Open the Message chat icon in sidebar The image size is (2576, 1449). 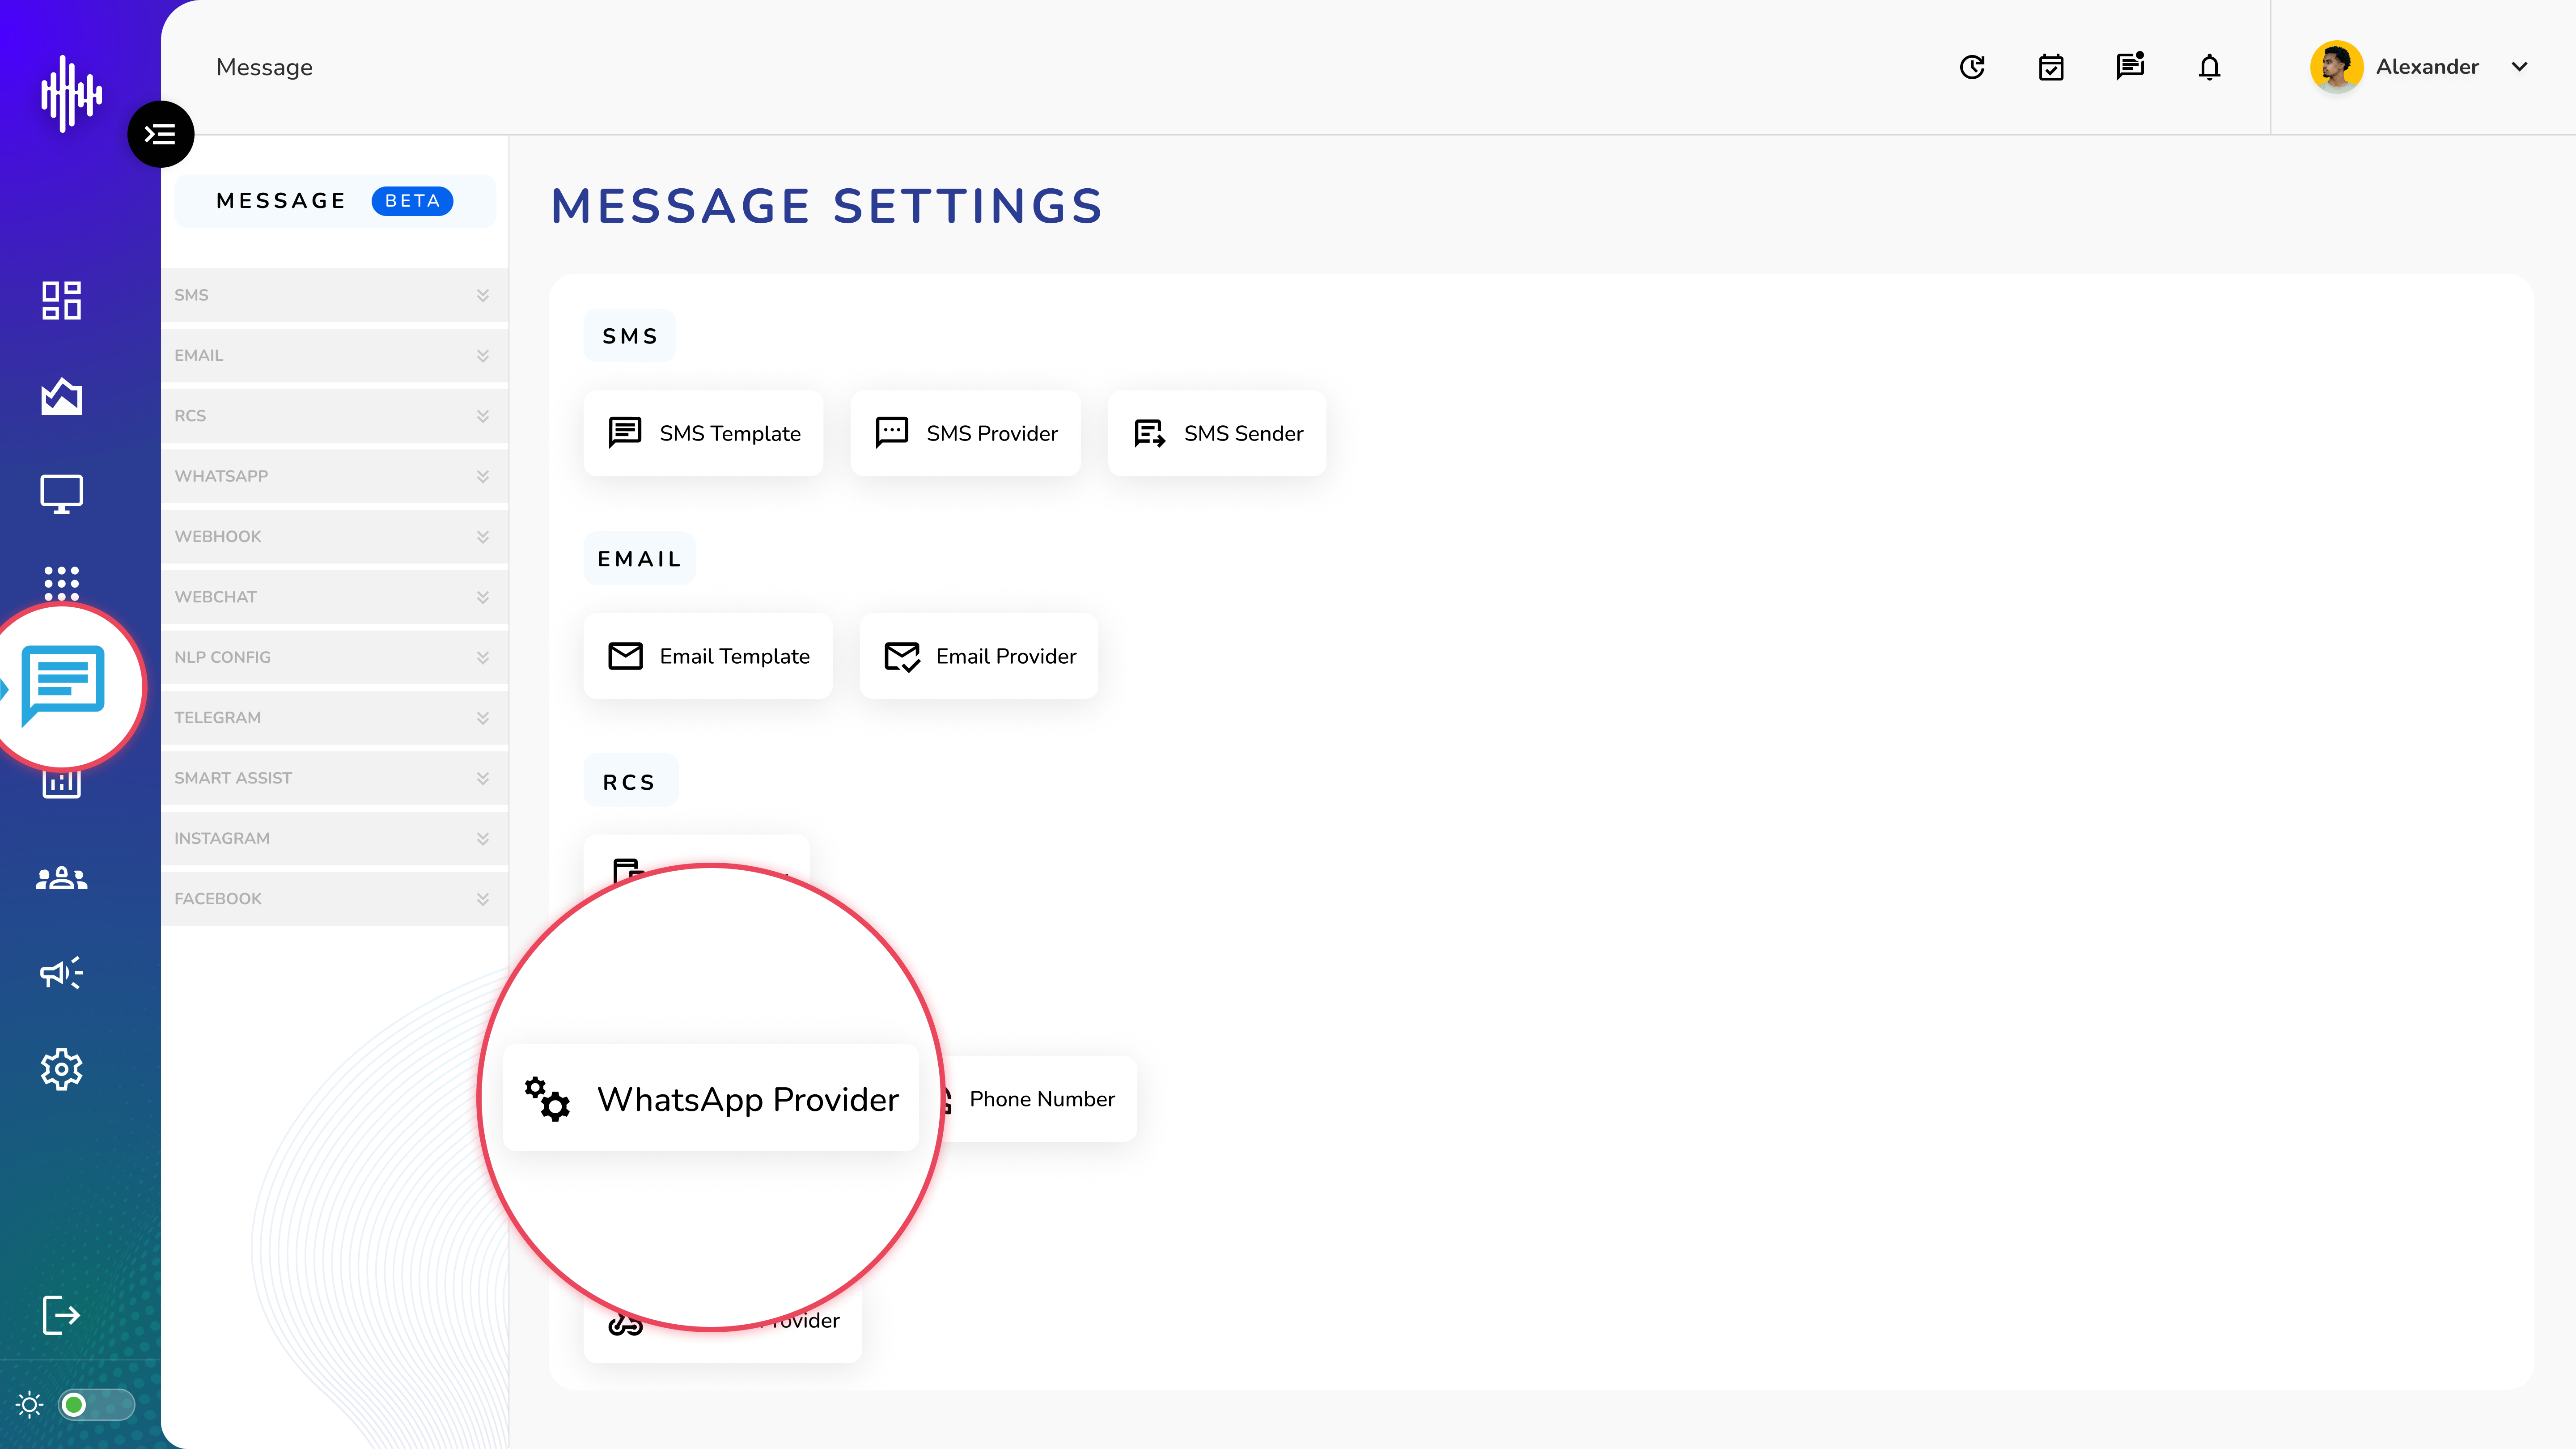(x=64, y=685)
